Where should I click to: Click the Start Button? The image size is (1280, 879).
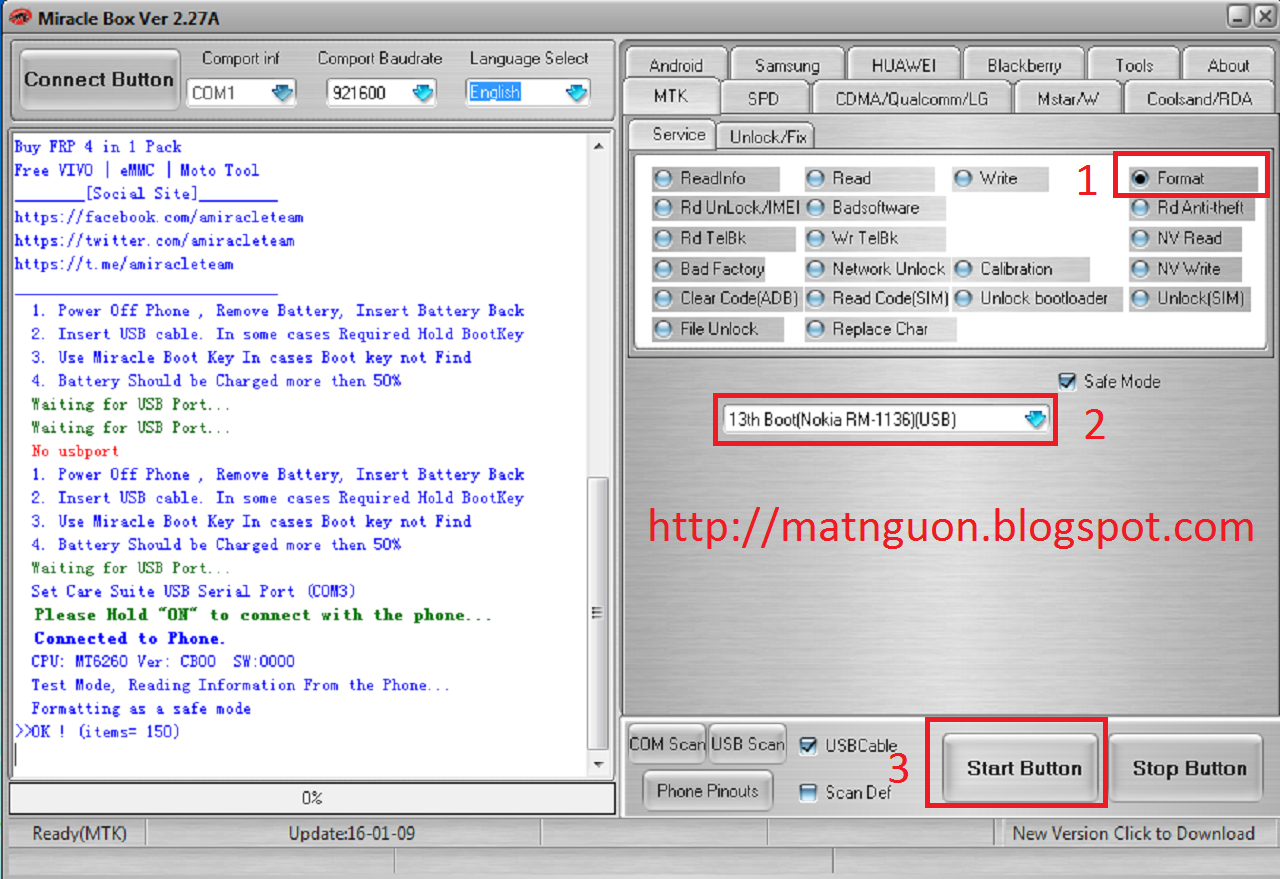pos(1023,768)
